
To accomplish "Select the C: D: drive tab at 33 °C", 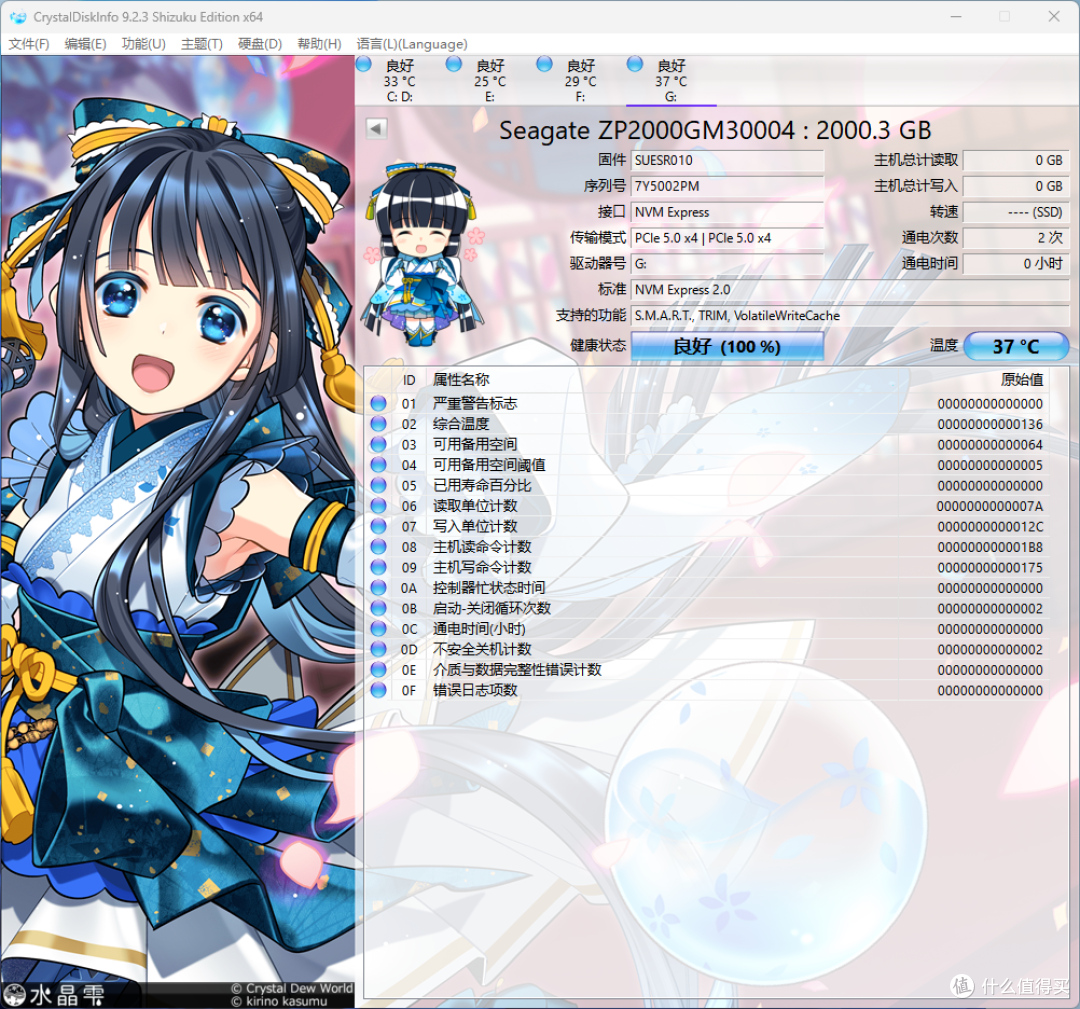I will click(x=399, y=81).
